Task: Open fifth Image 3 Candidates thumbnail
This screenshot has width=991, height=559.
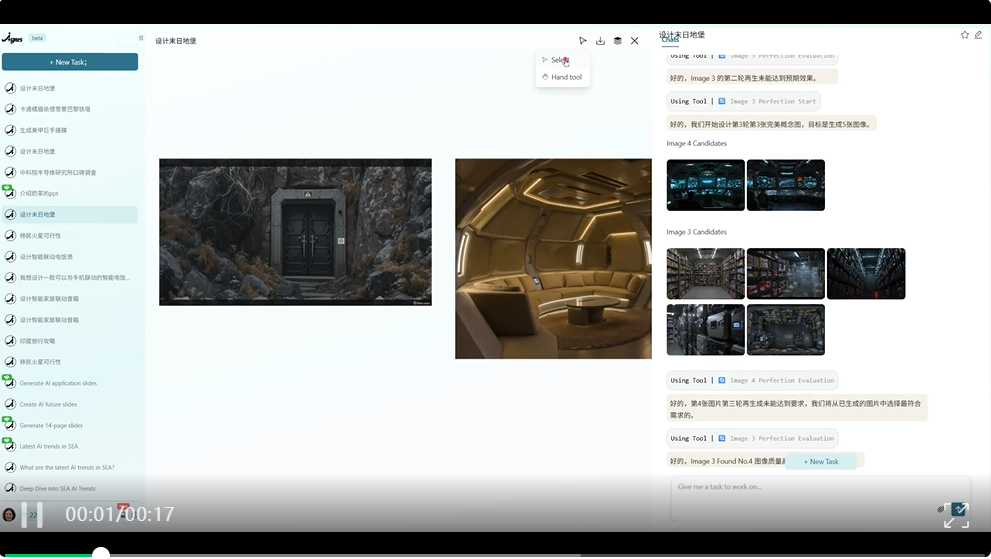Action: pyautogui.click(x=786, y=329)
